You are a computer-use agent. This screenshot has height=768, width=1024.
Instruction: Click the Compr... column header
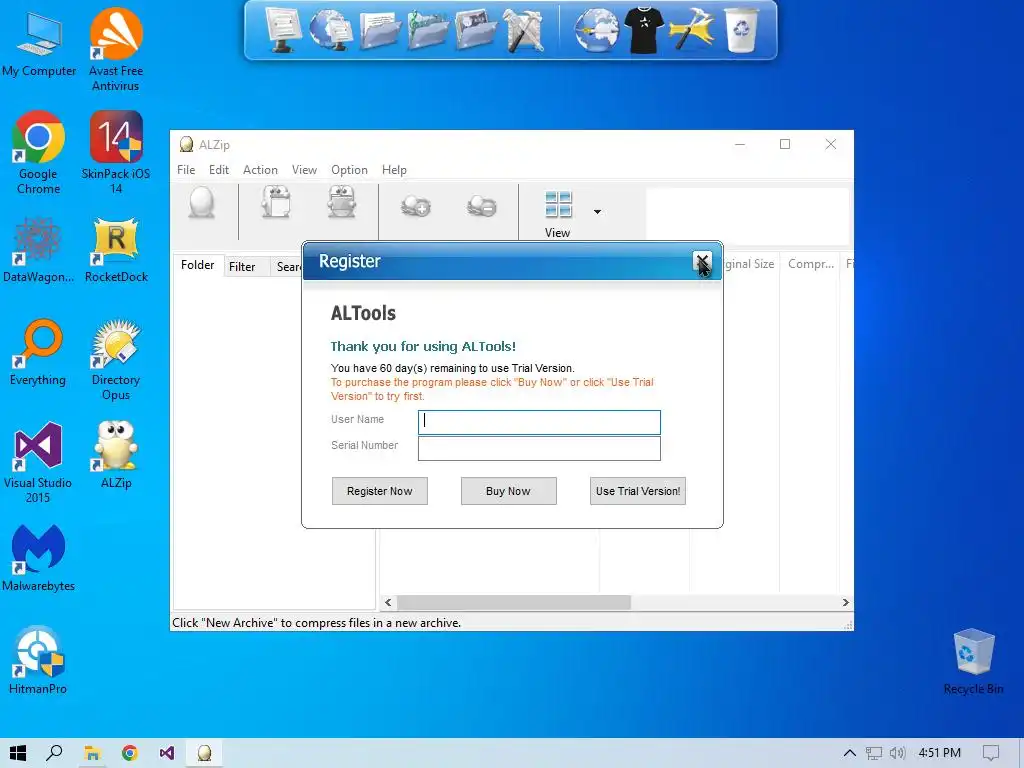coord(810,264)
